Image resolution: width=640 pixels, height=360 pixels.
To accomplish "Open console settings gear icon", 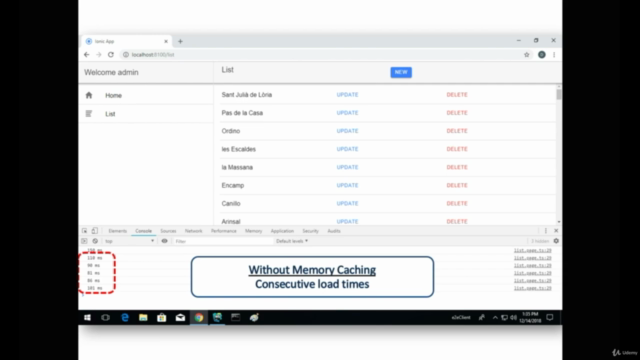I will pyautogui.click(x=556, y=241).
